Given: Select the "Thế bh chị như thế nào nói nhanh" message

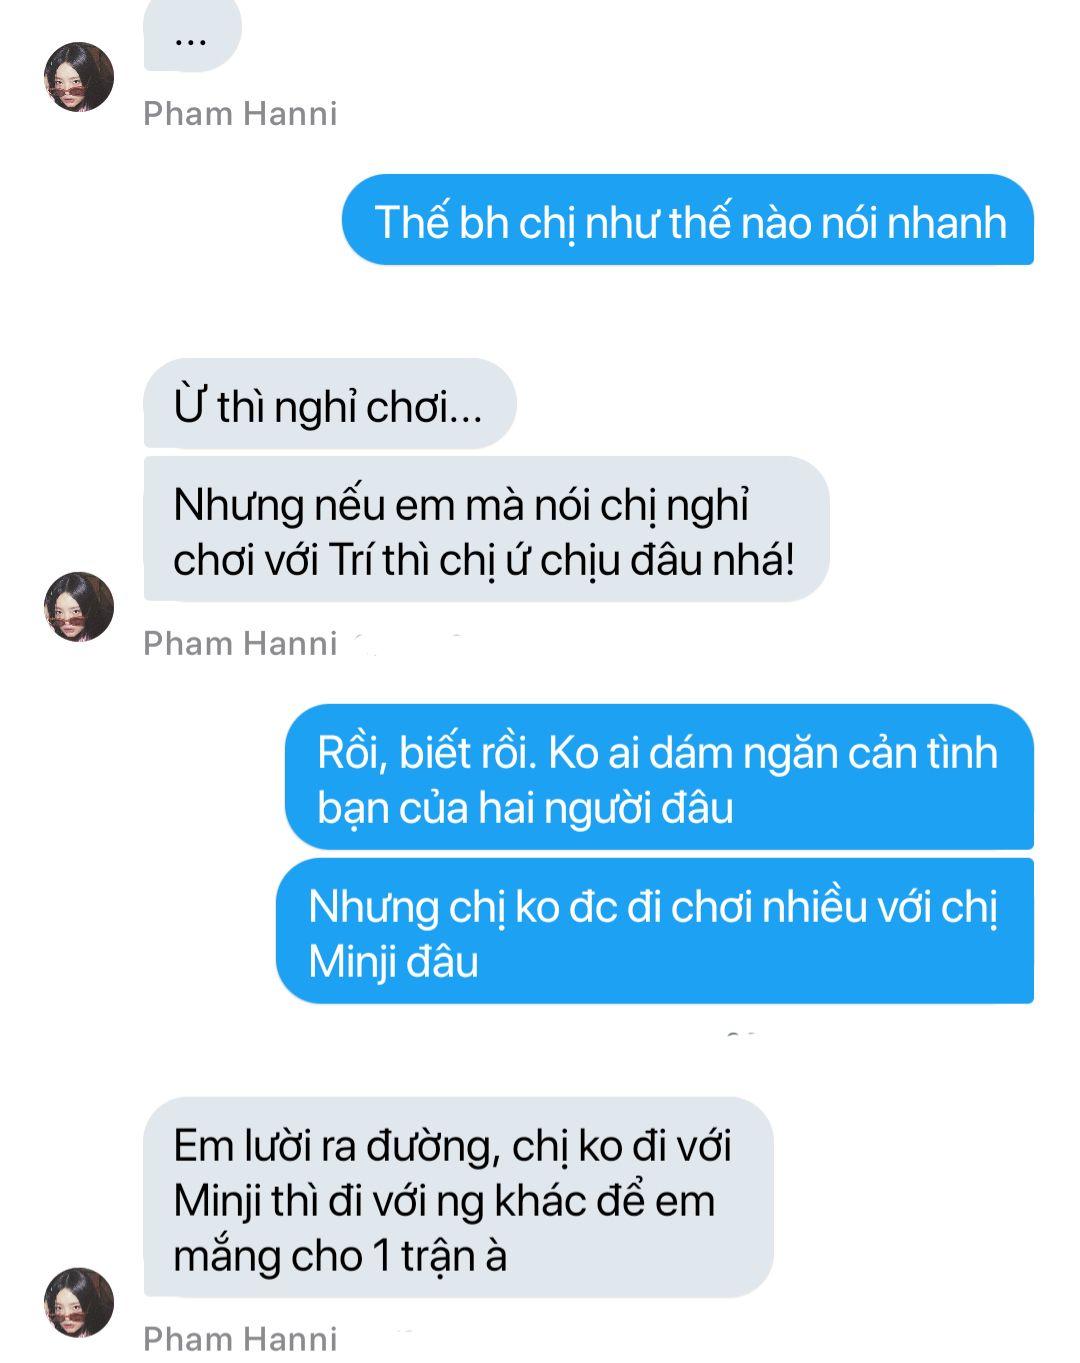Looking at the screenshot, I should pyautogui.click(x=688, y=220).
